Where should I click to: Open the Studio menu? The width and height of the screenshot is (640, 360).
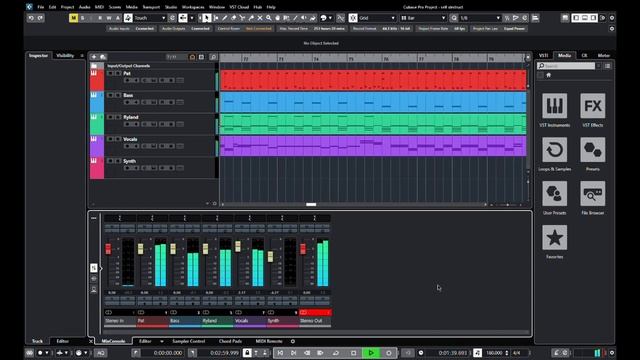tap(171, 7)
